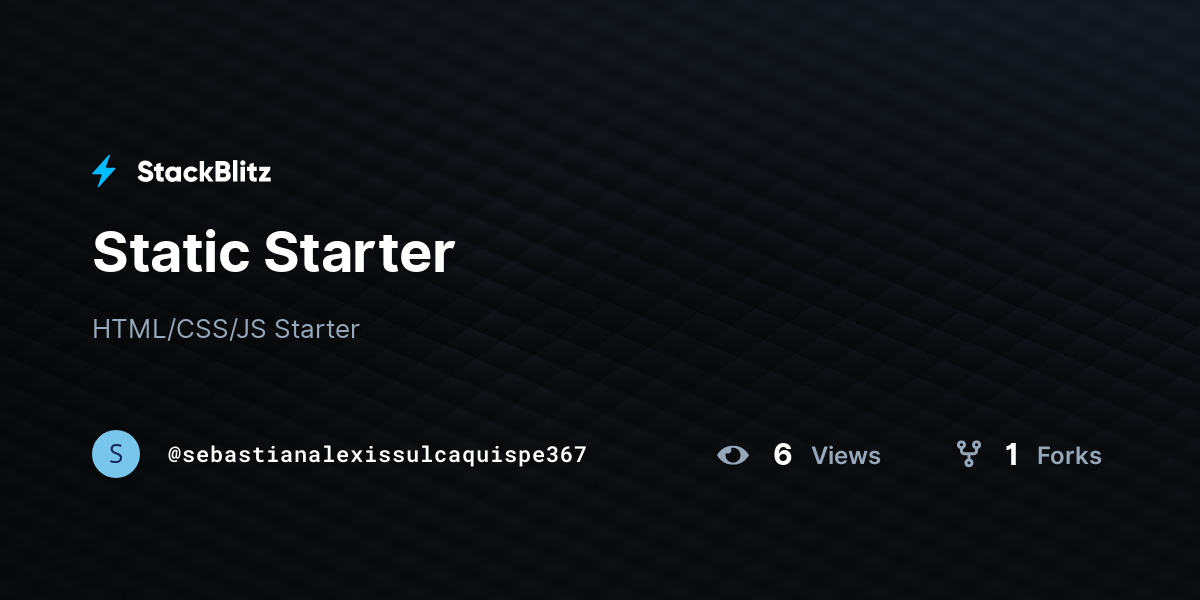The height and width of the screenshot is (600, 1200).
Task: Select the HTML/CSS/JS Starter description
Action: pos(226,329)
